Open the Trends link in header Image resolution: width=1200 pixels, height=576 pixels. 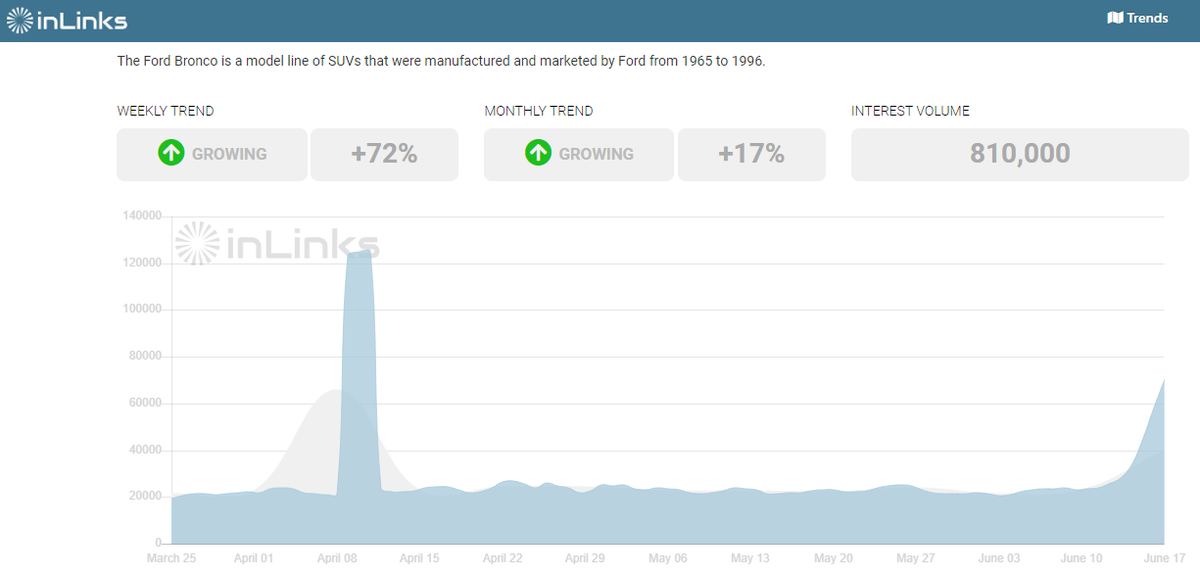point(1138,18)
